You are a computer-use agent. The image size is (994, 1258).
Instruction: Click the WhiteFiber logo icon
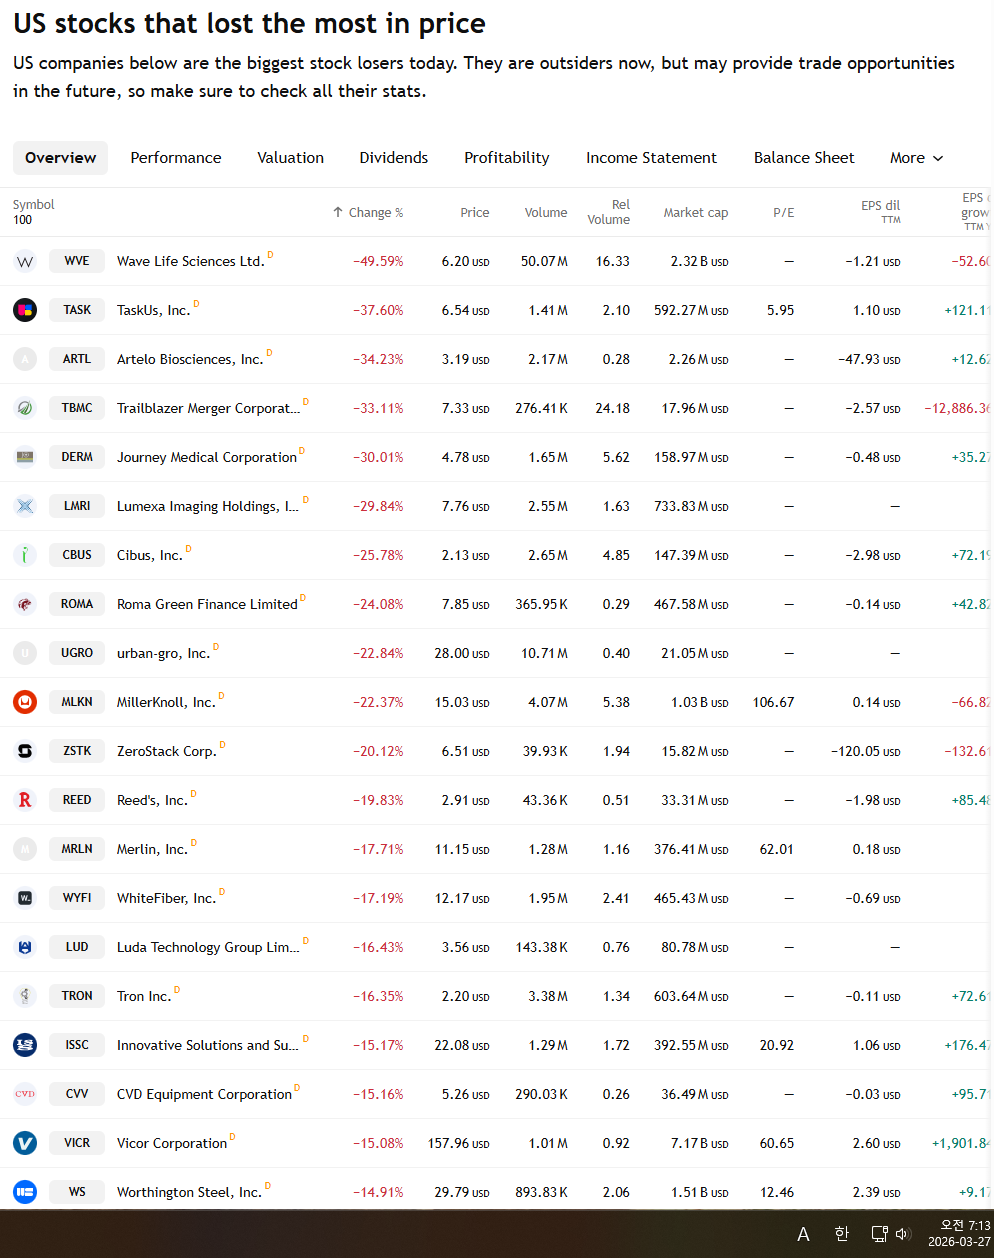[x=25, y=898]
